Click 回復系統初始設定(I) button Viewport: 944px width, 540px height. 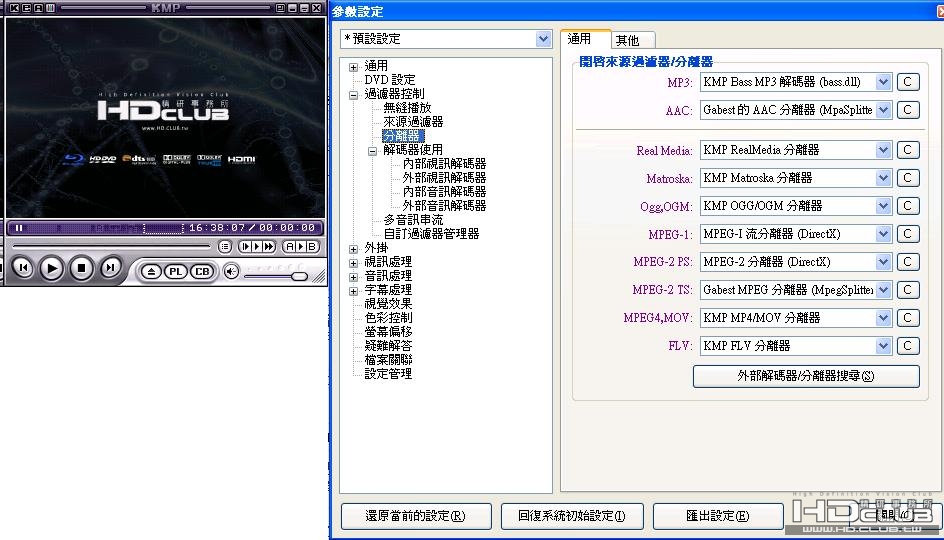tap(572, 516)
